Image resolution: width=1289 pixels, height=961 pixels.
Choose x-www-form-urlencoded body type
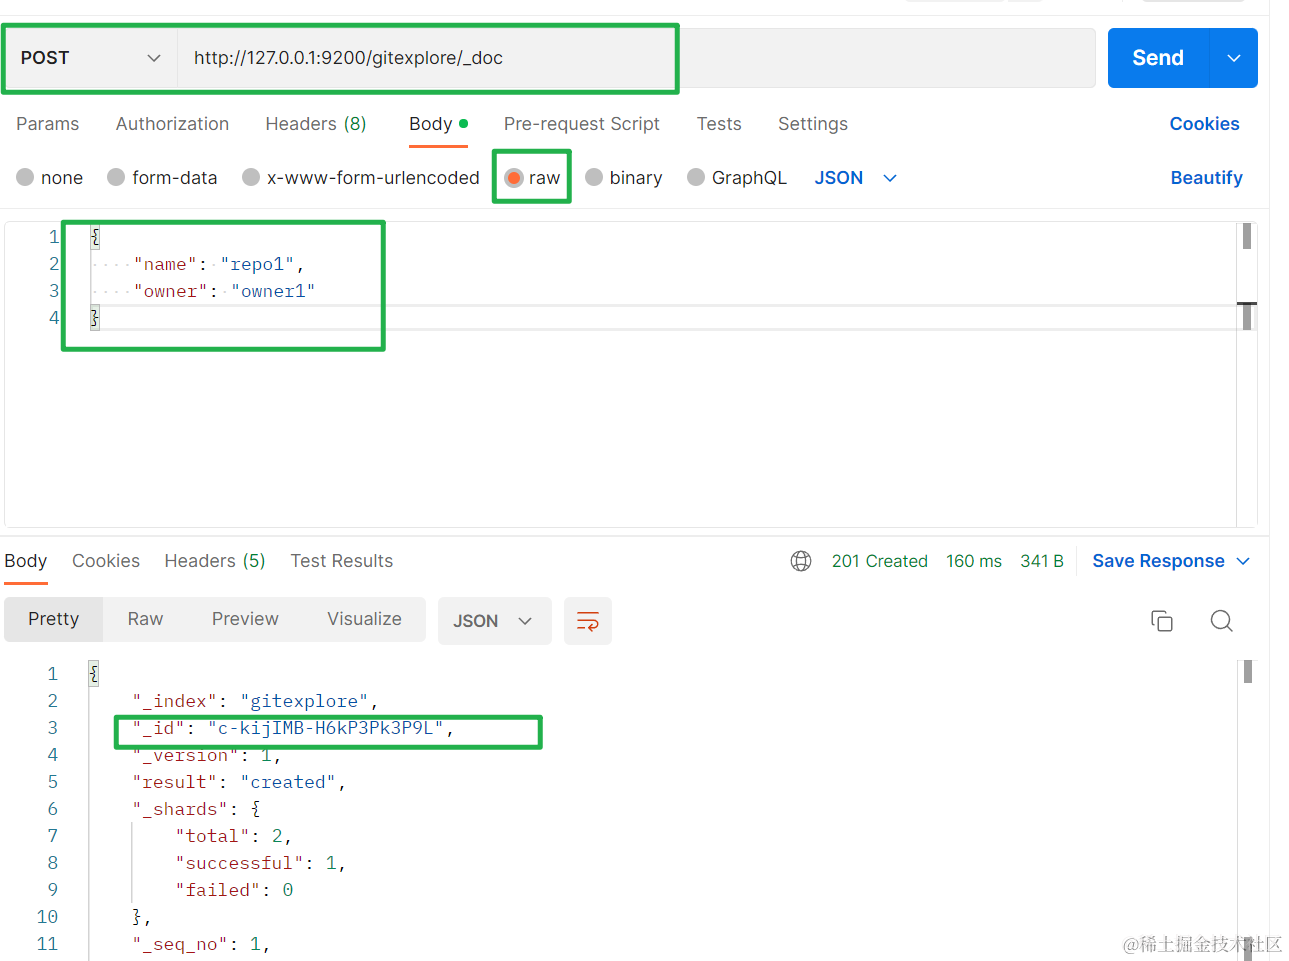[251, 177]
